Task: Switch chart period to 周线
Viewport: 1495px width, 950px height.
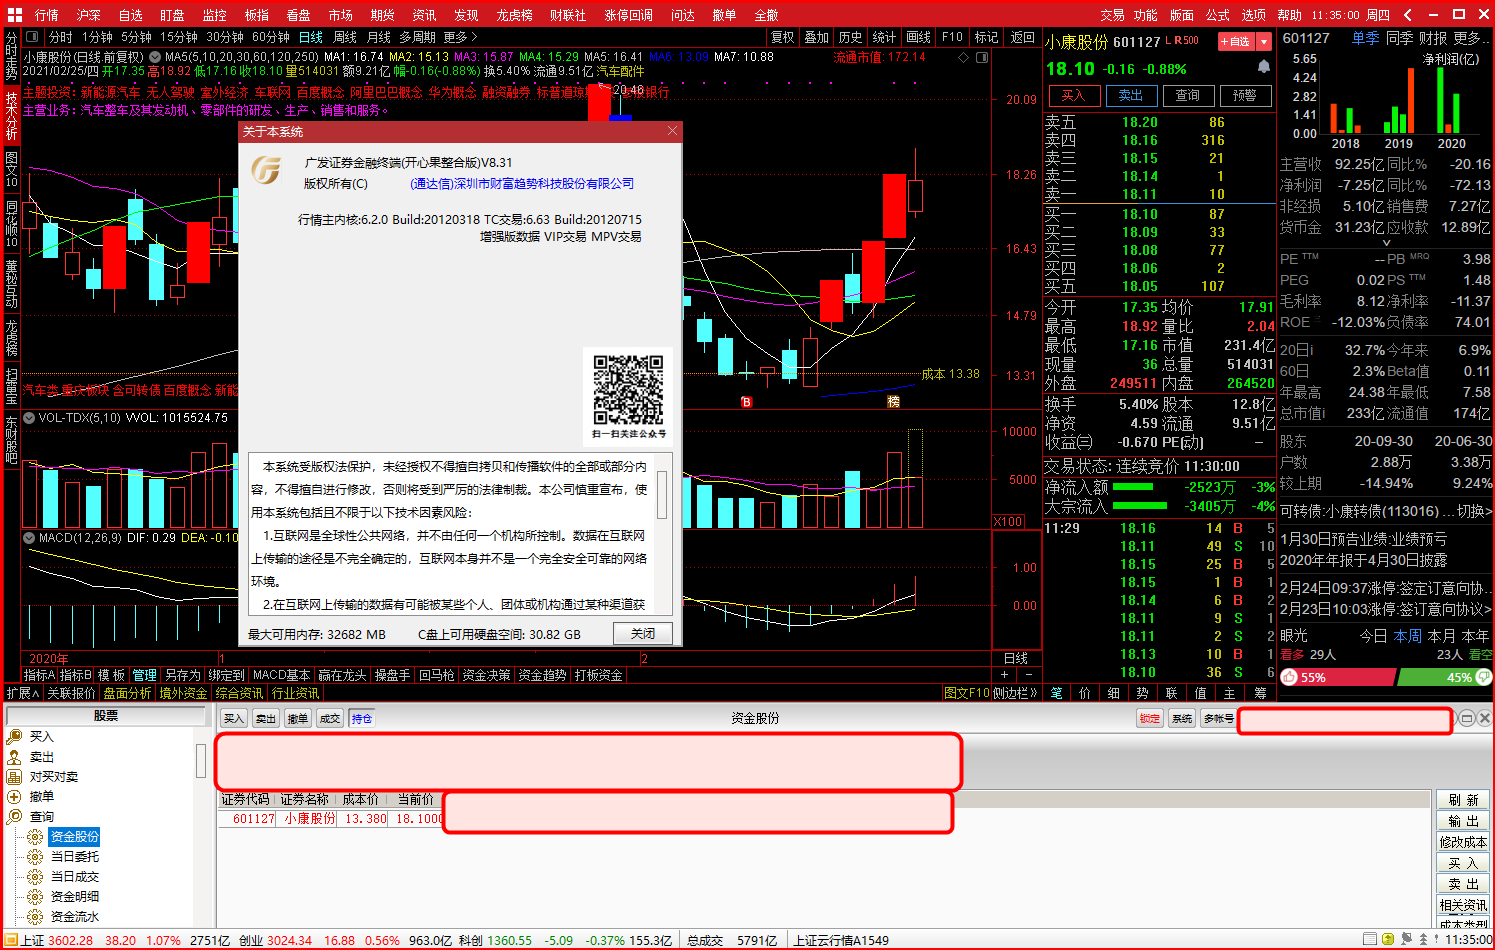Action: [x=345, y=37]
